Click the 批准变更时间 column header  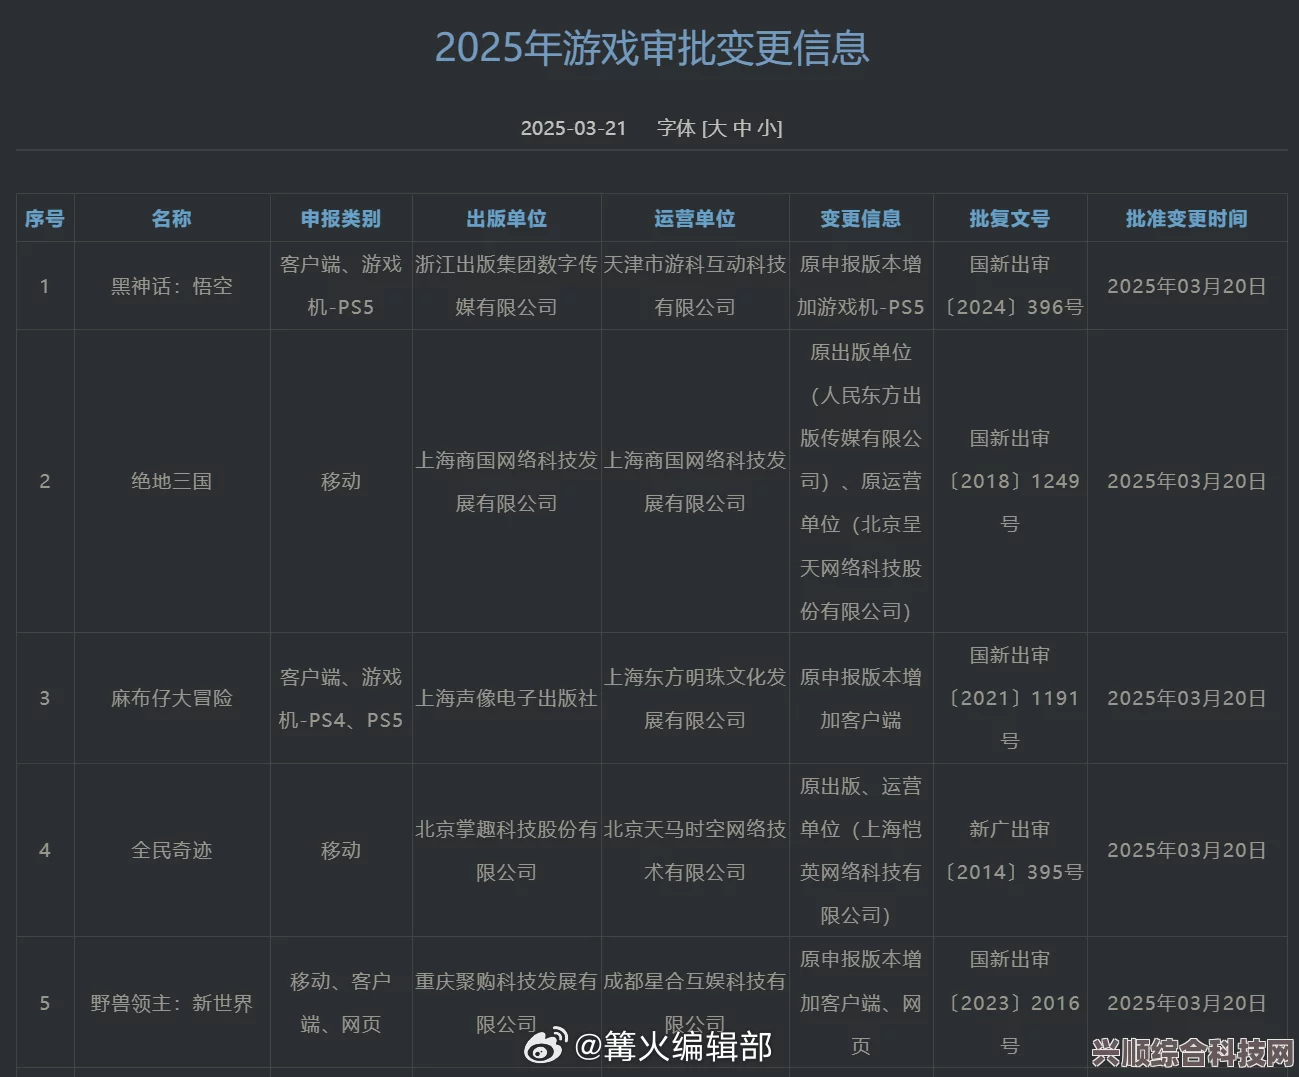1187,218
